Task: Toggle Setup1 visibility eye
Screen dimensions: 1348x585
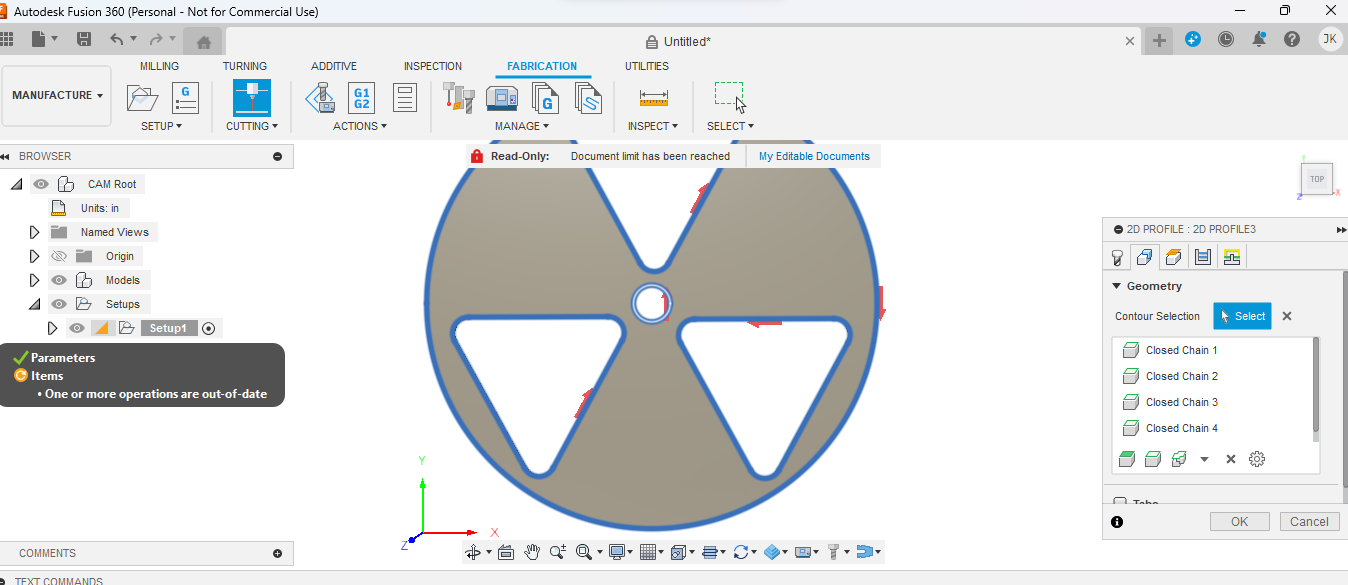Action: (x=77, y=328)
